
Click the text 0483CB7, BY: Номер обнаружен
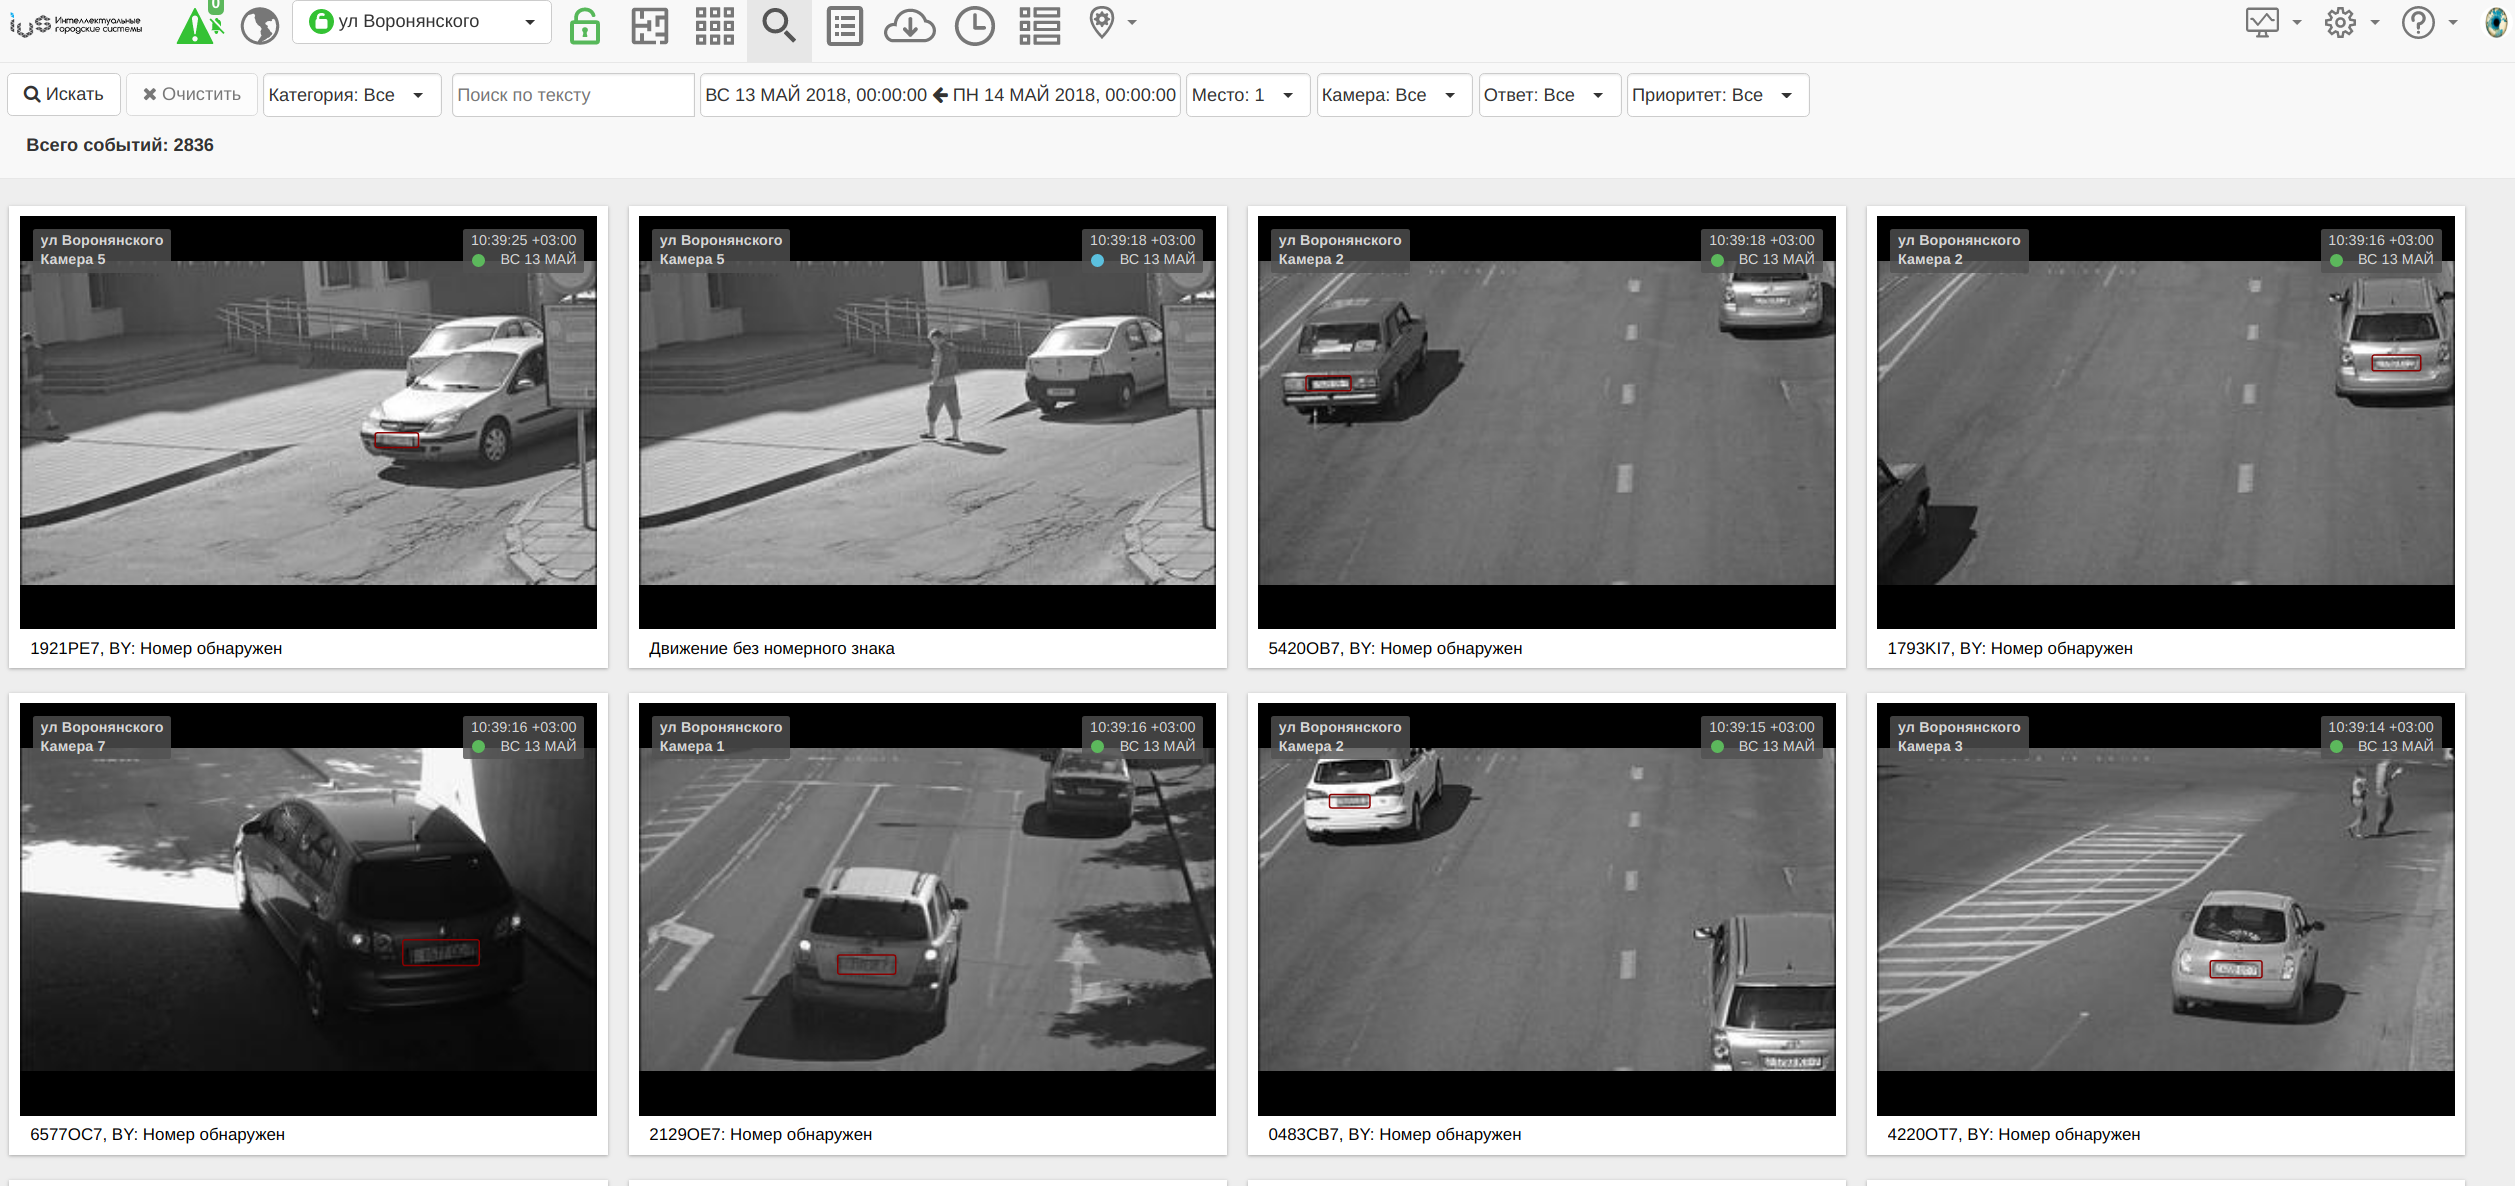[x=1394, y=1134]
